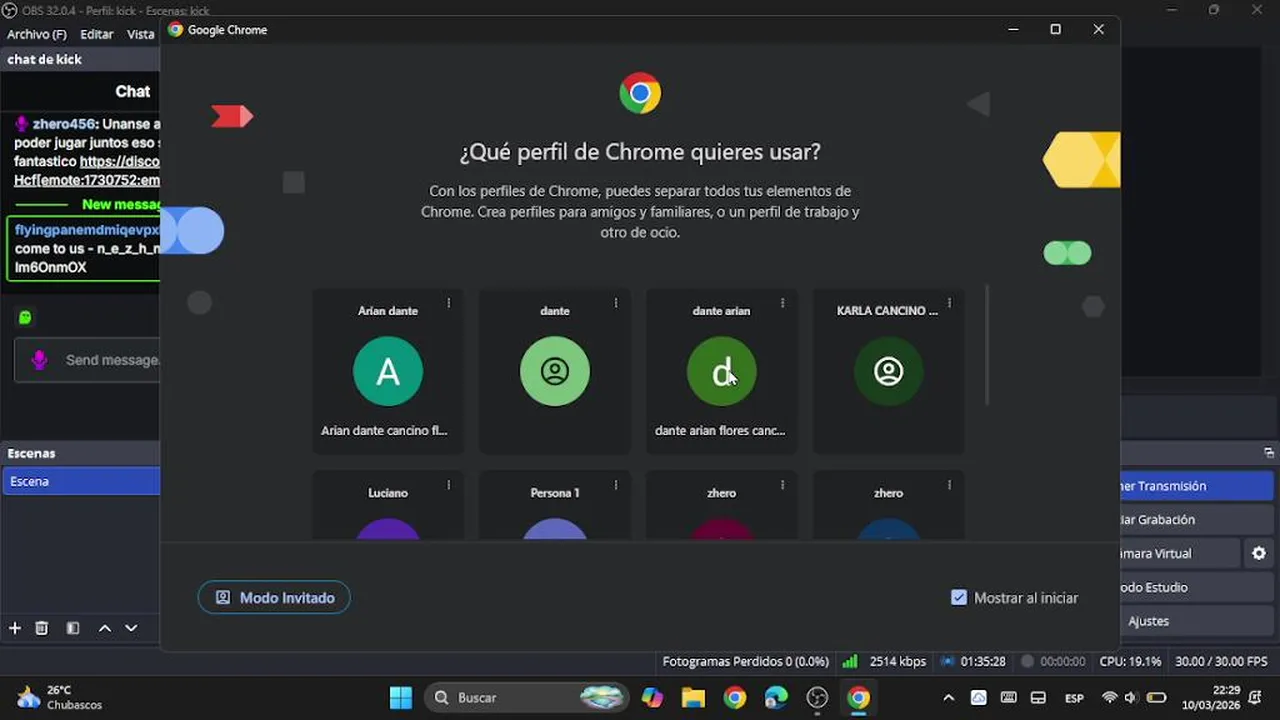This screenshot has height=720, width=1280.
Task: Open Ajustes in OBS controls
Action: [x=1196, y=621]
